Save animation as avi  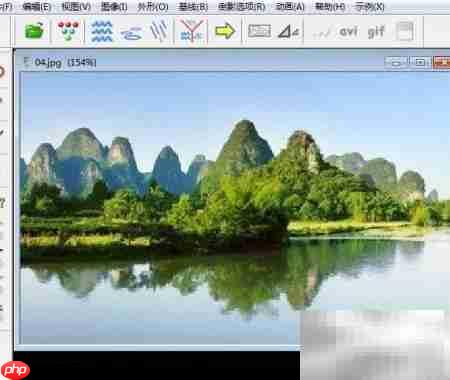point(348,32)
